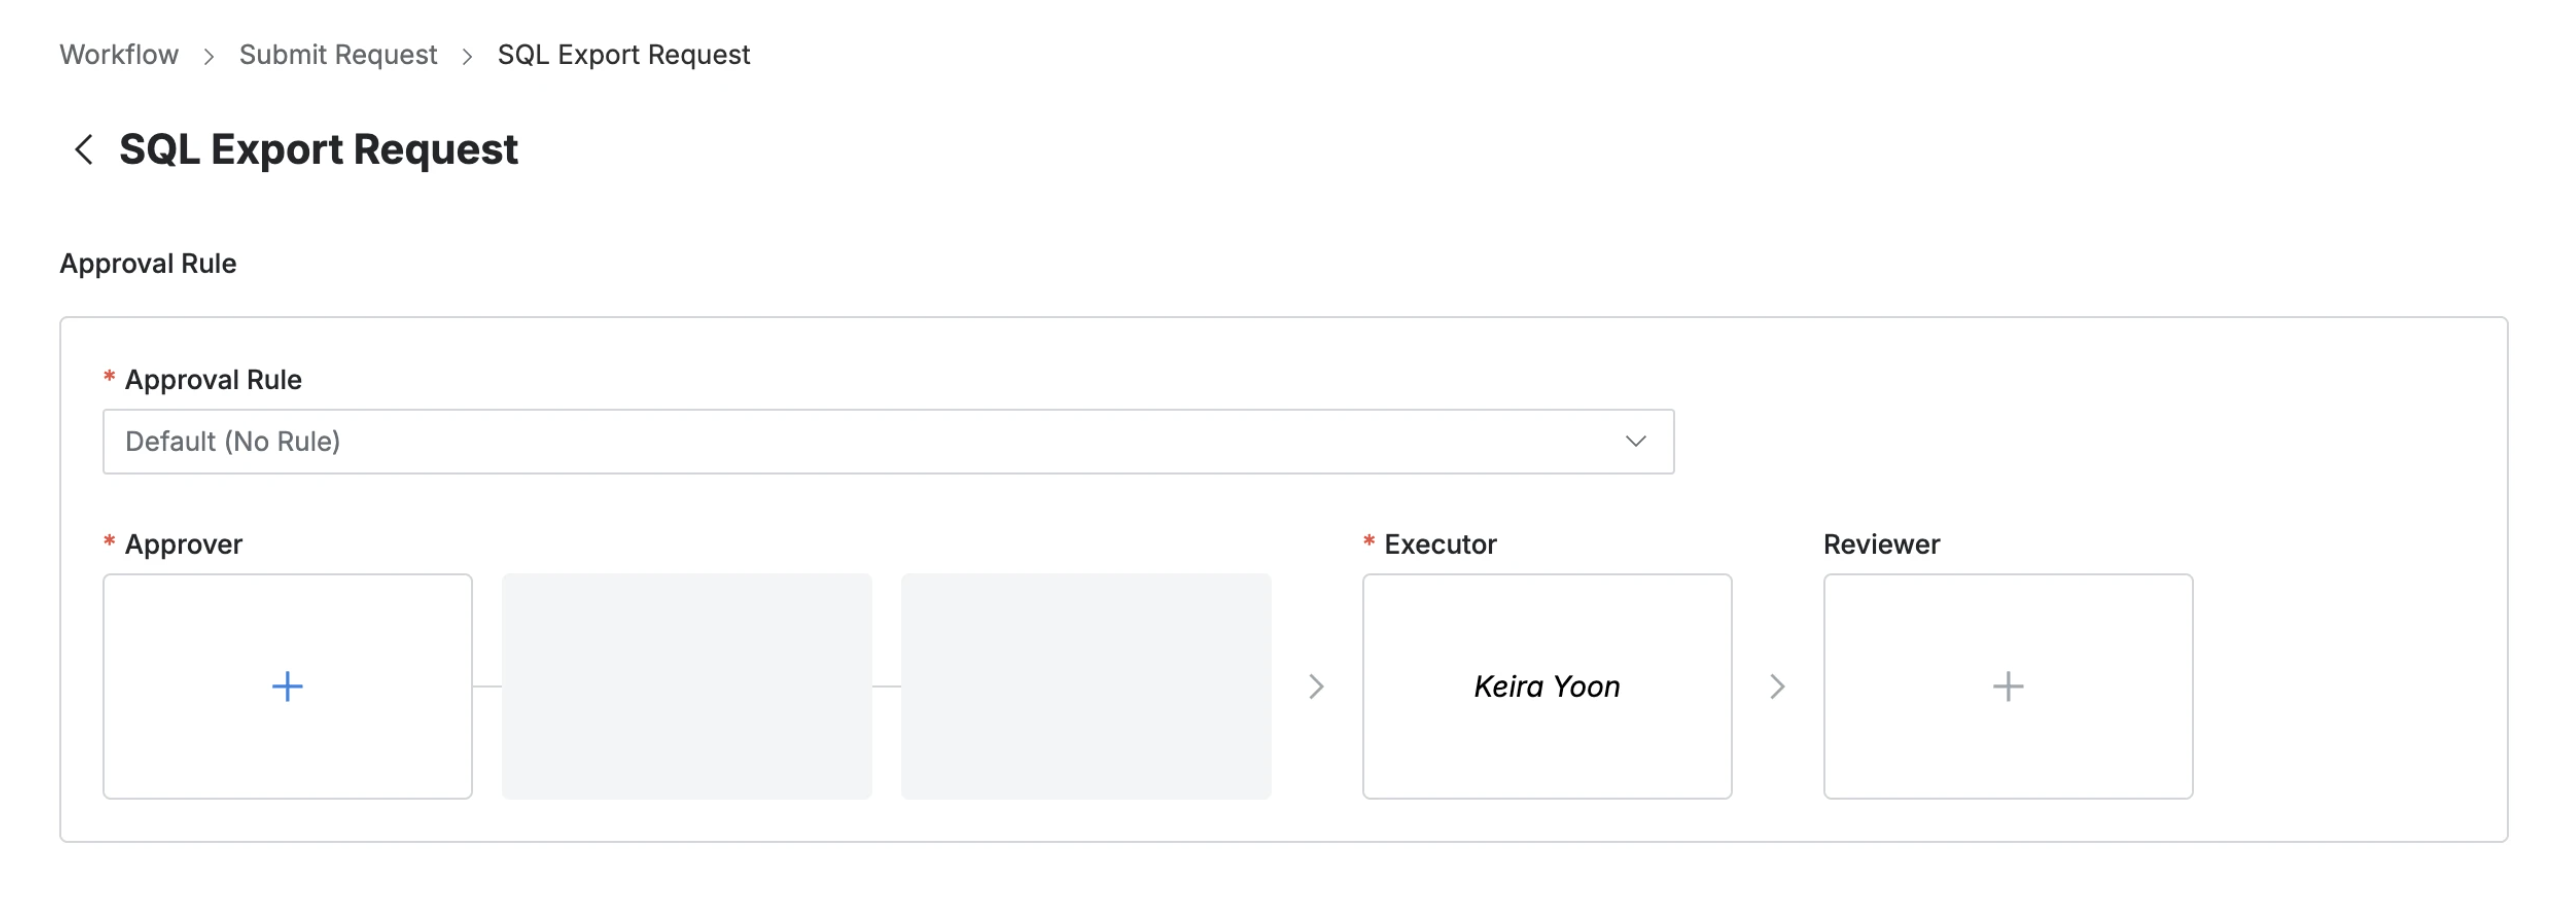Click the plus icon under Approver
2566x898 pixels.
[287, 686]
